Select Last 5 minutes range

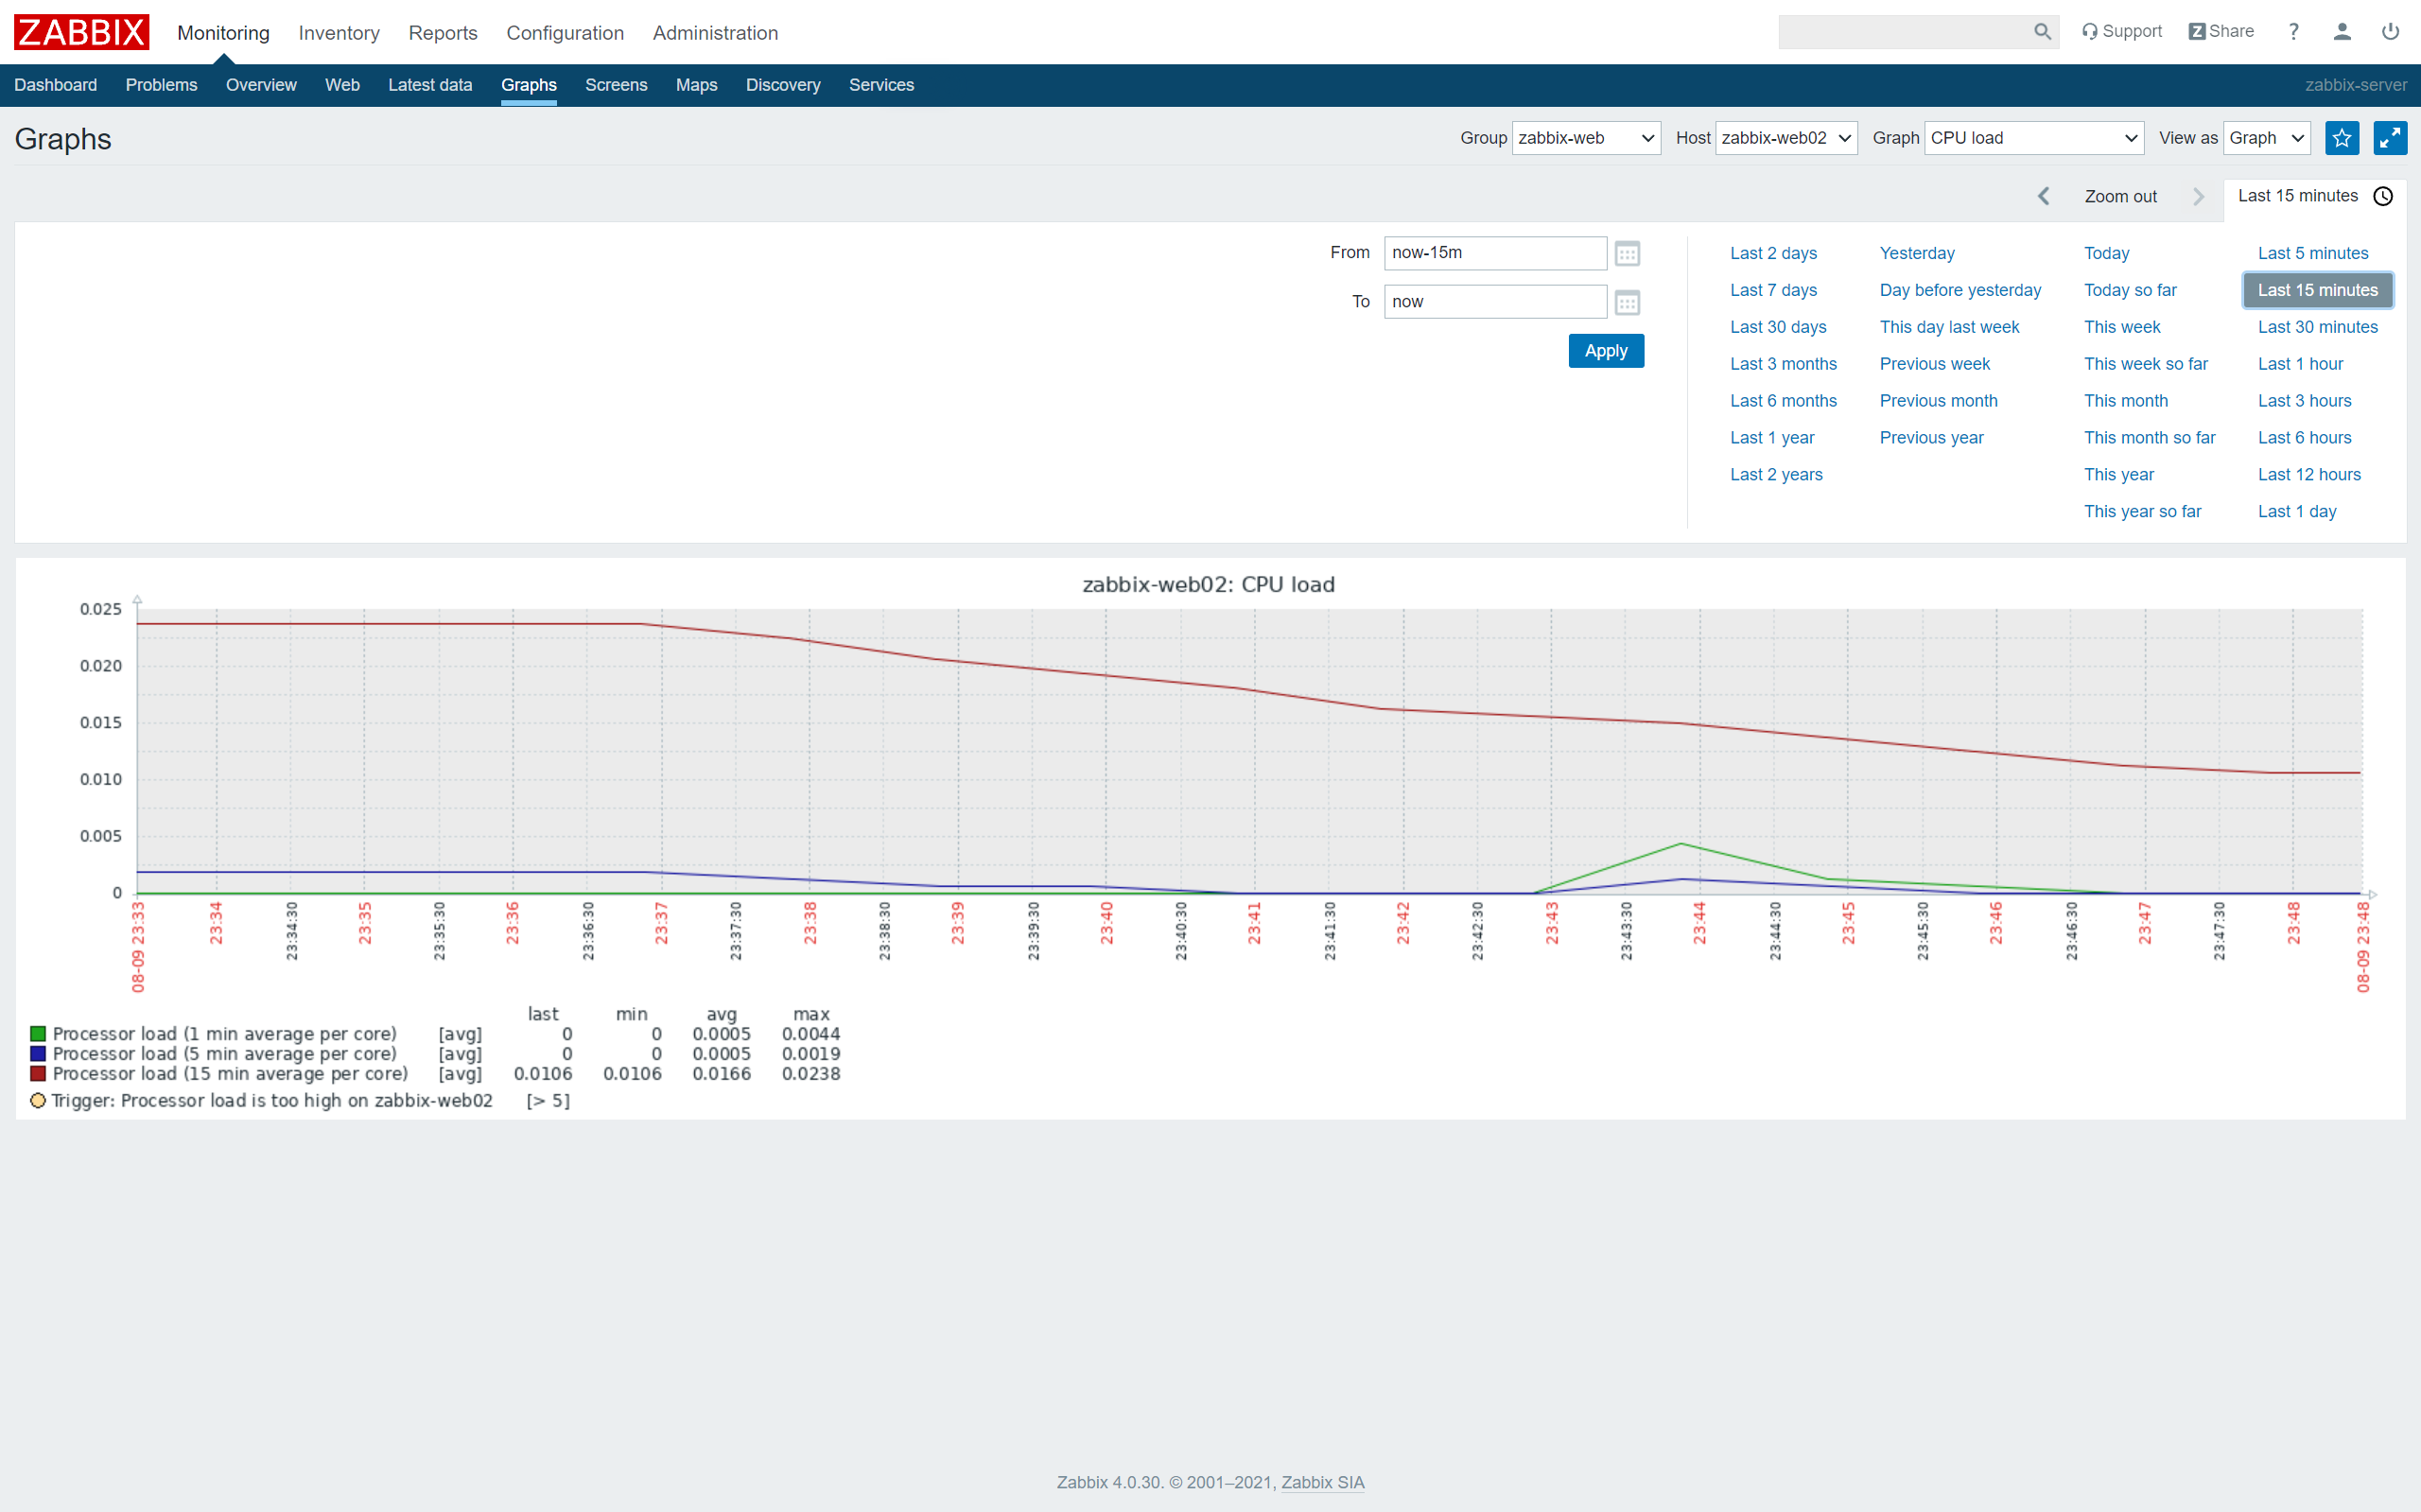2313,254
